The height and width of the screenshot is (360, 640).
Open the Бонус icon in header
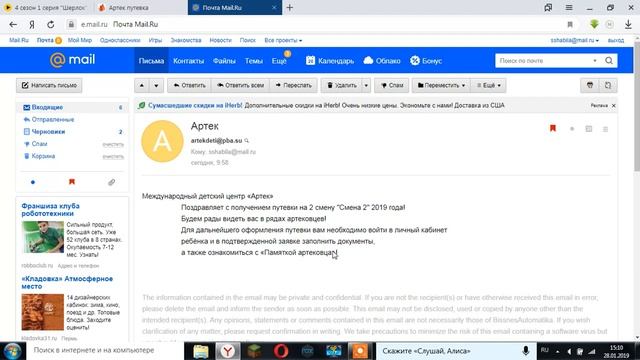(x=415, y=60)
